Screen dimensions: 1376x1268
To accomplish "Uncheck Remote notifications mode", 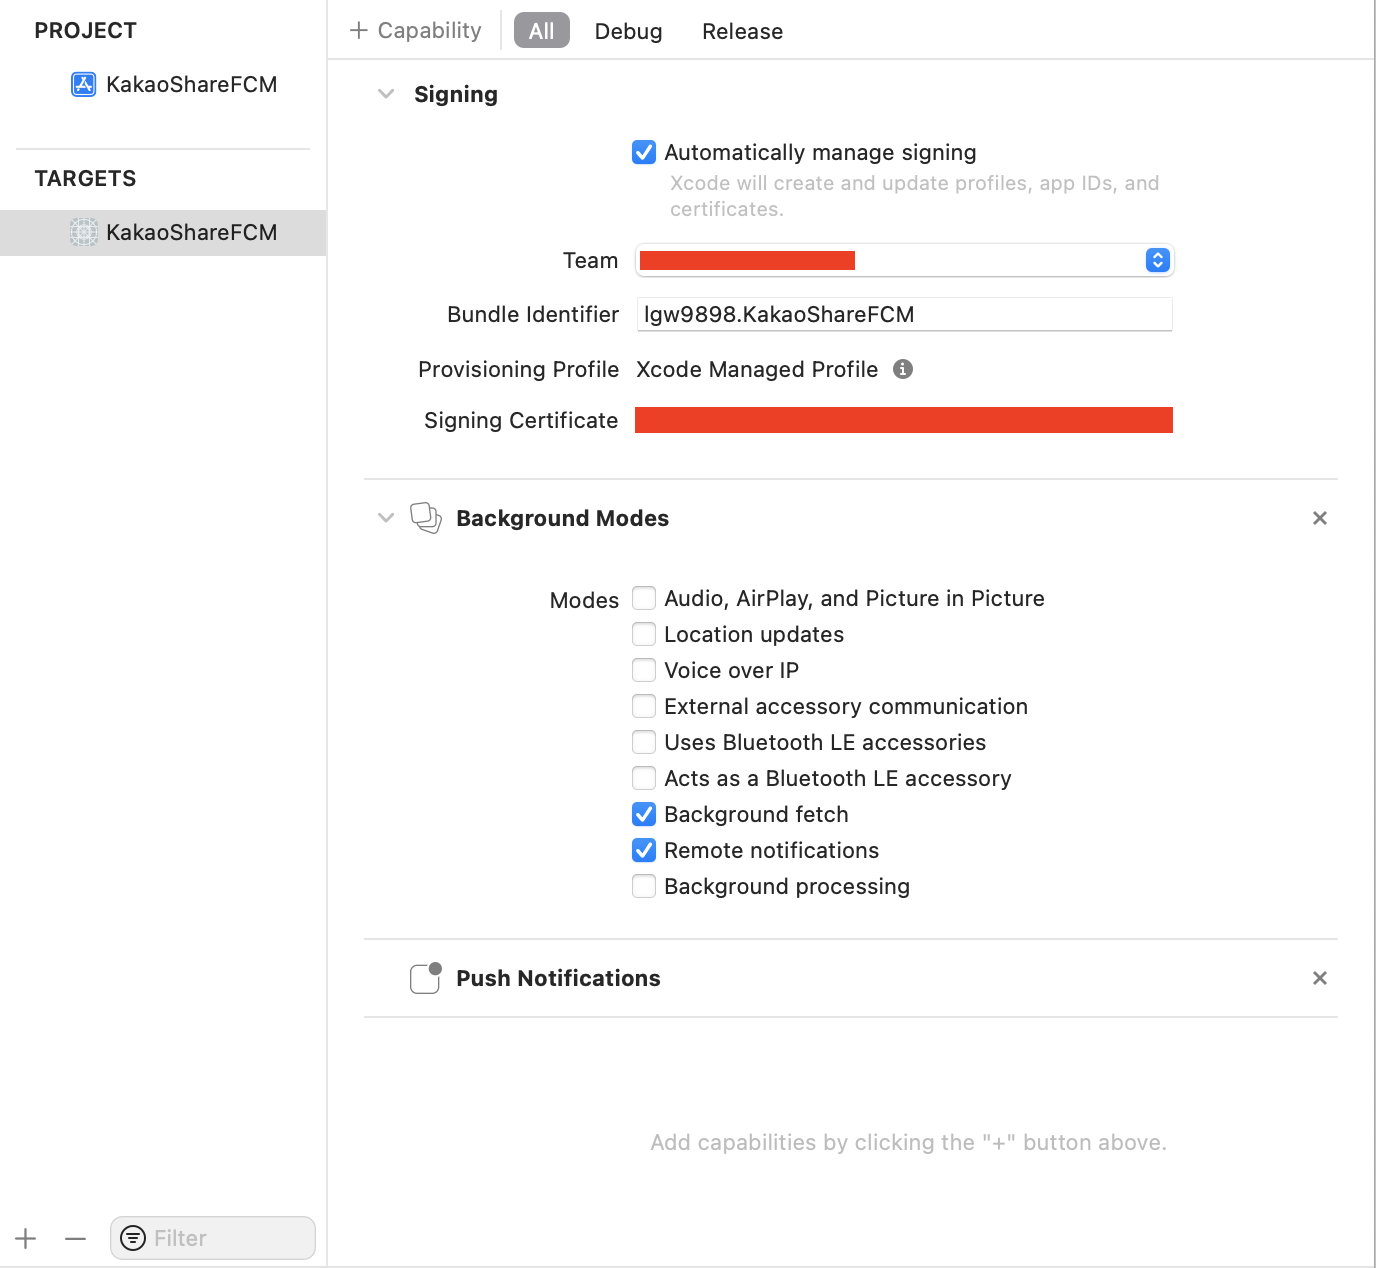I will click(644, 850).
